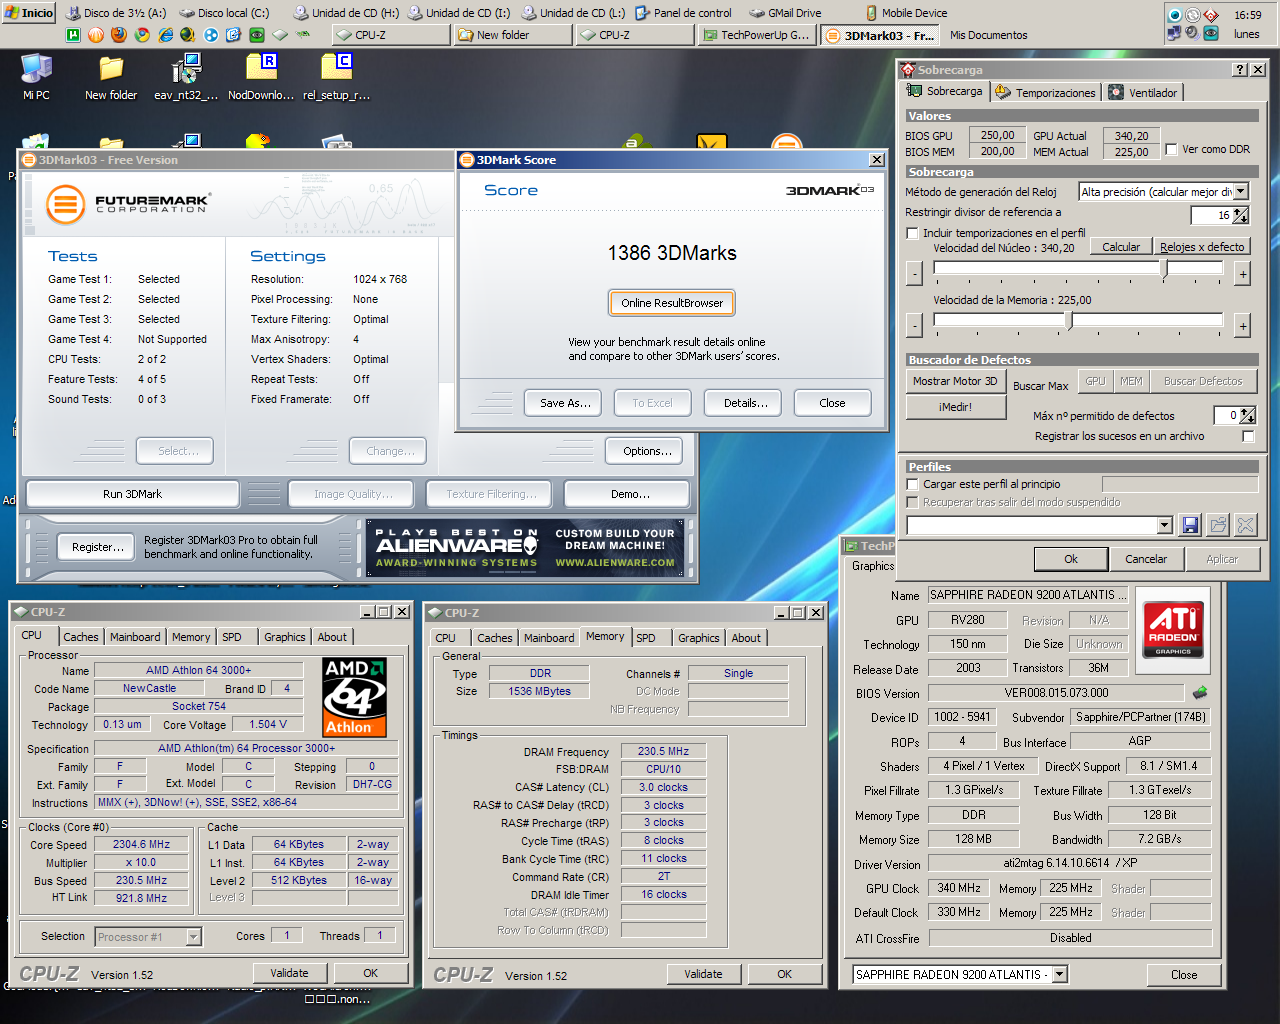Open the GPU-Z graphics card selector dropdown
This screenshot has height=1024, width=1280.
pos(1060,974)
